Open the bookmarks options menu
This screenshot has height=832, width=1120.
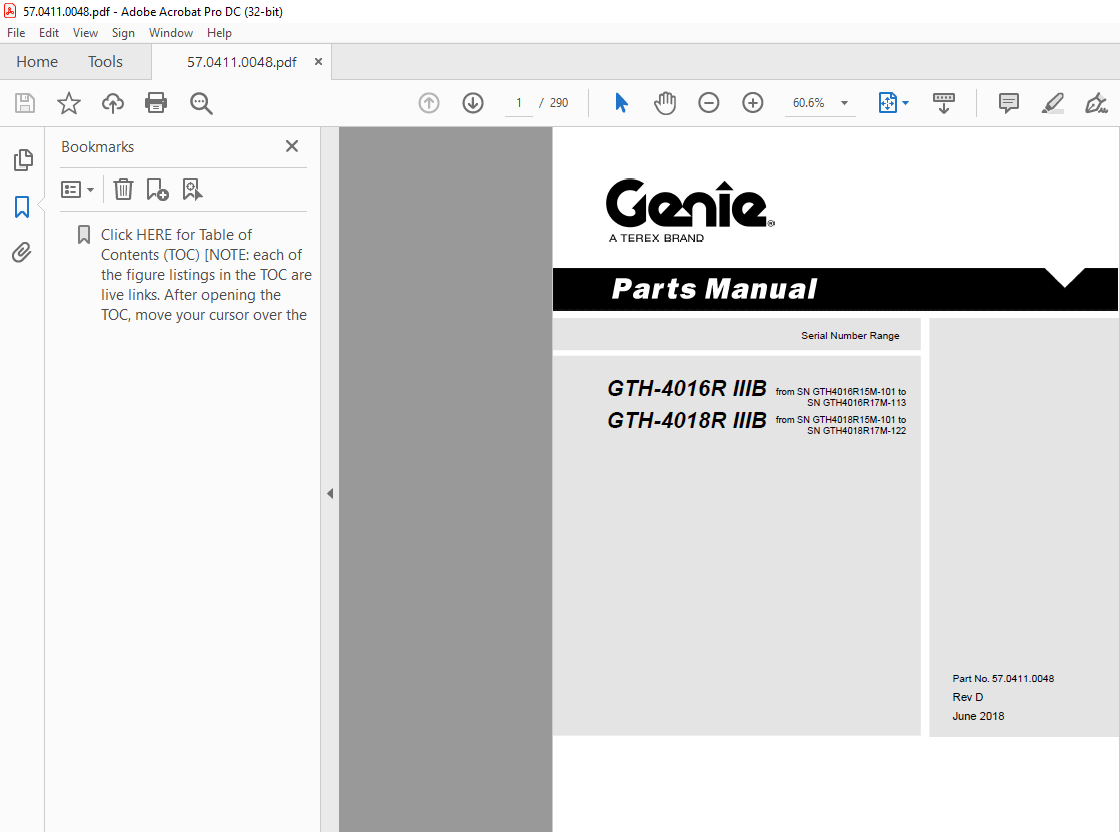(77, 189)
